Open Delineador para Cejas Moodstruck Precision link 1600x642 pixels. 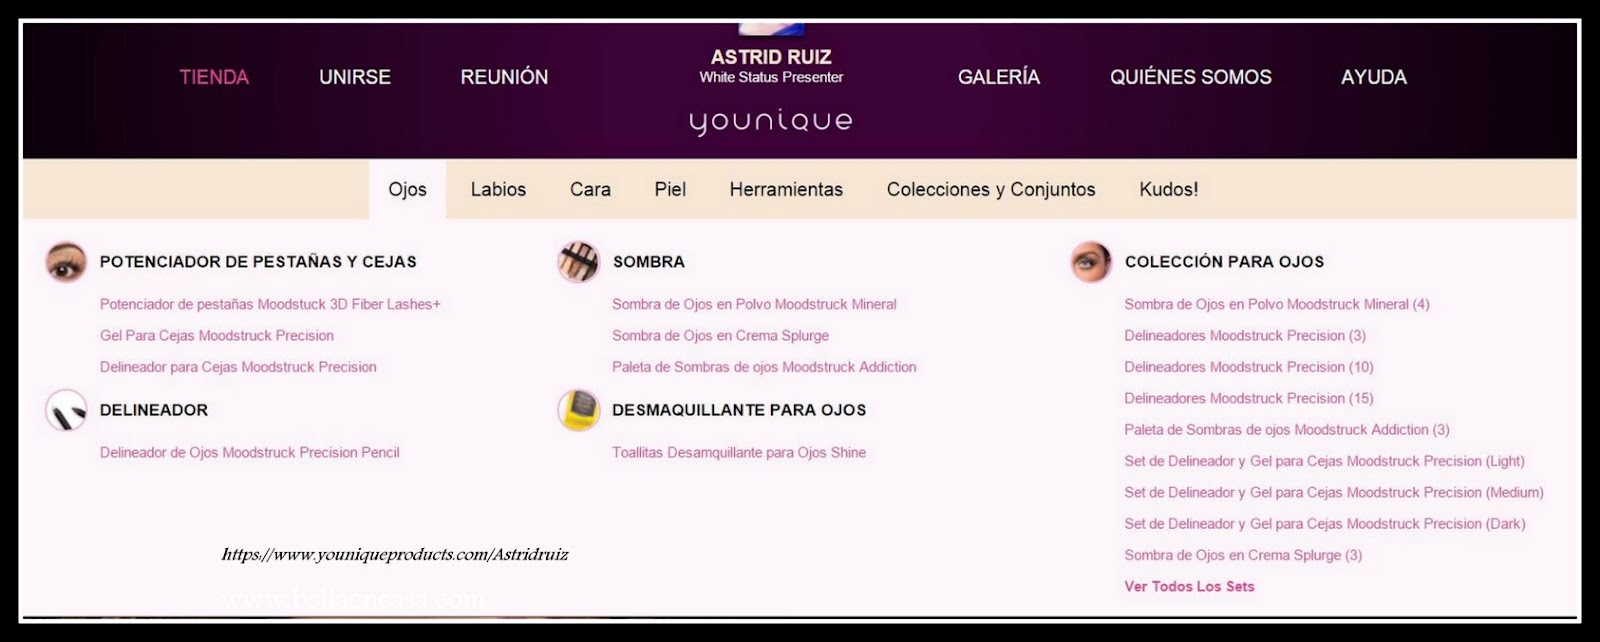pyautogui.click(x=238, y=367)
